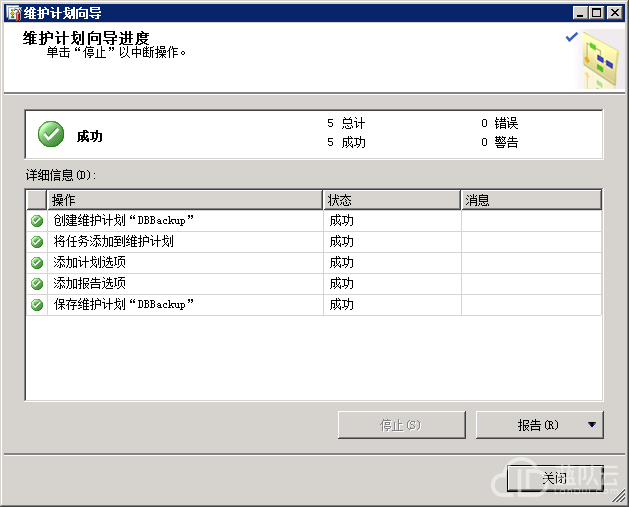The image size is (629, 507).
Task: Click the blue checkmark icon in the header
Action: click(572, 37)
